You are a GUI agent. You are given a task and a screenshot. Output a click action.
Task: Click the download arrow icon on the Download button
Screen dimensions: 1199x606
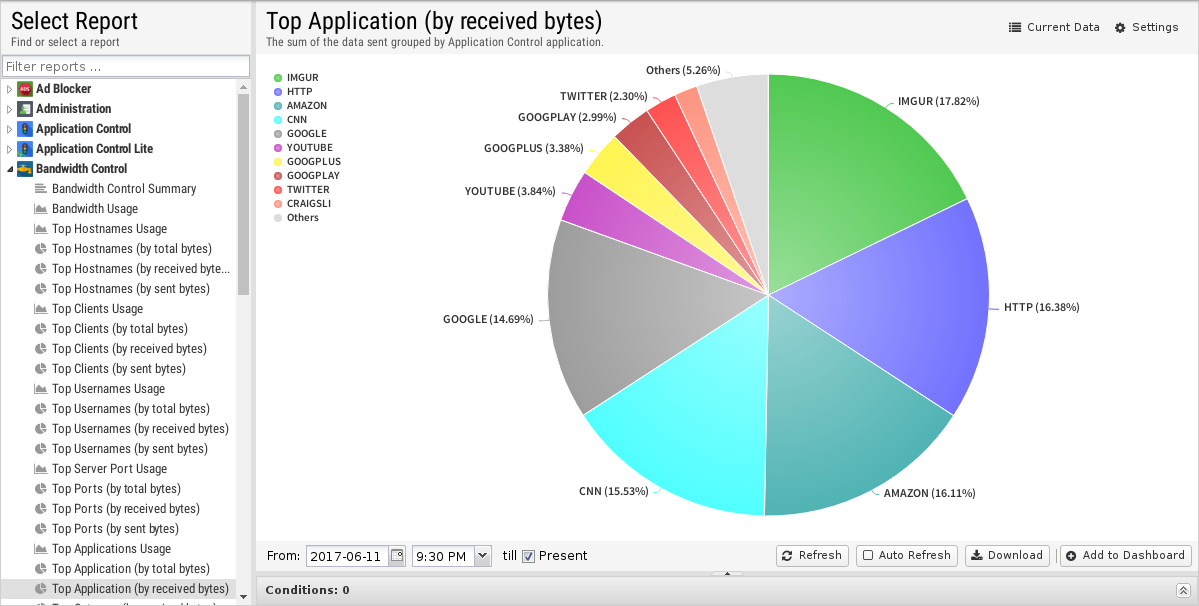click(x=976, y=556)
